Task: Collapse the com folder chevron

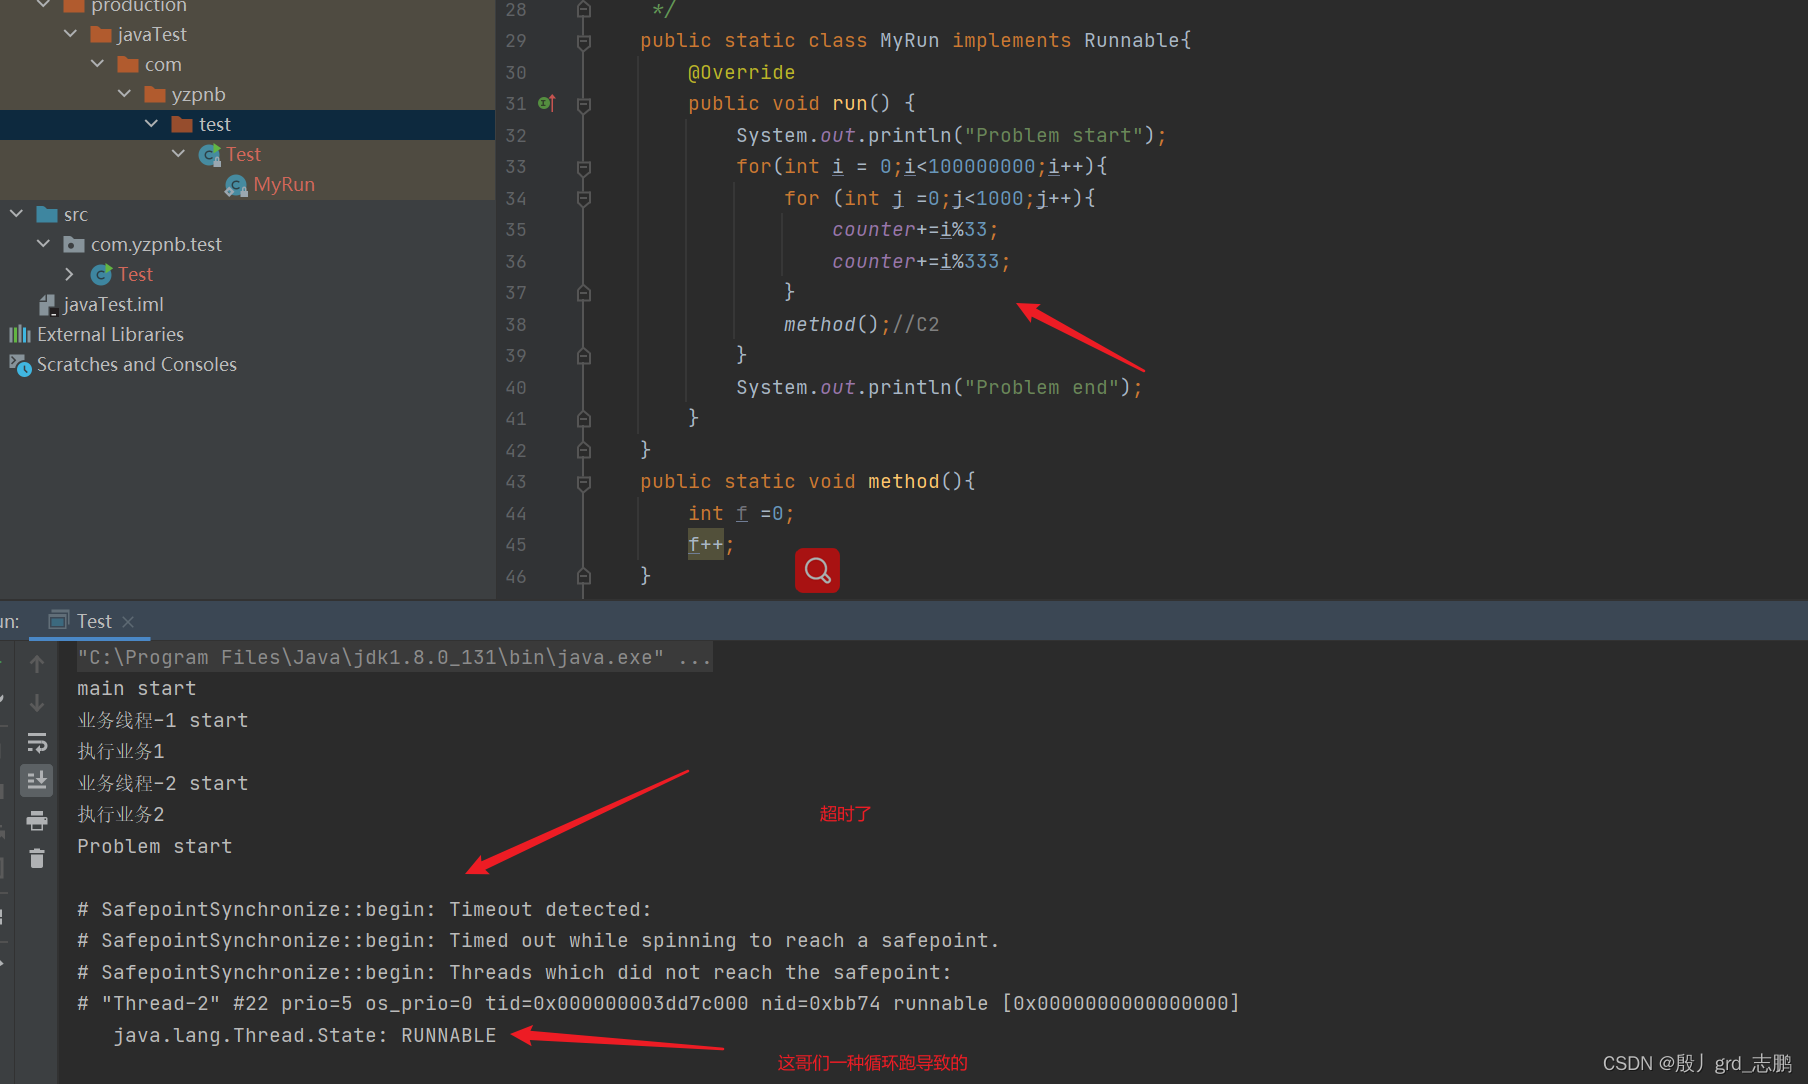Action: [97, 64]
